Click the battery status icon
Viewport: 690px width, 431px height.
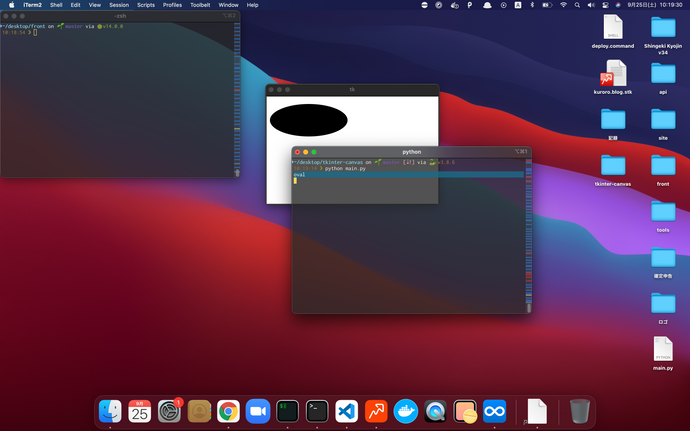pyautogui.click(x=547, y=5)
